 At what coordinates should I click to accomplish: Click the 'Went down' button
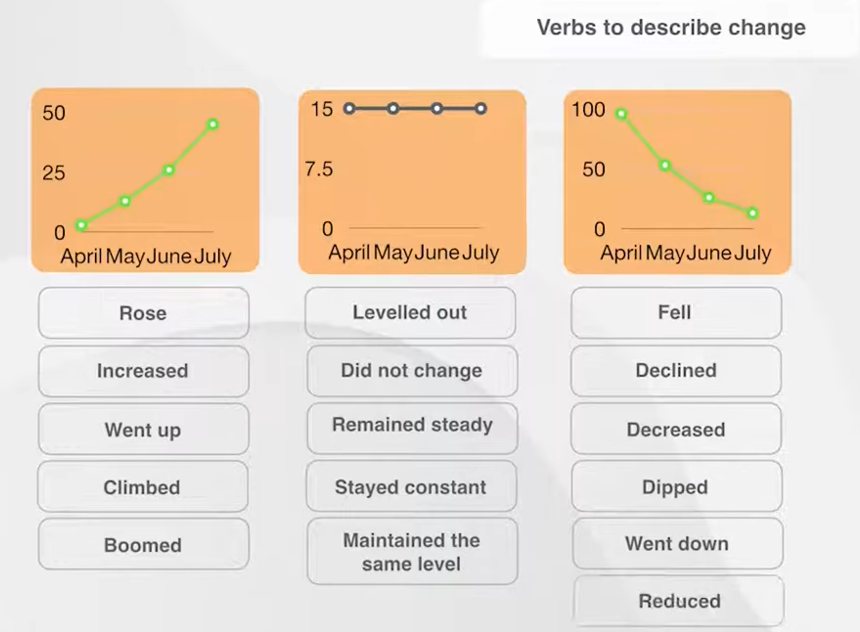[677, 544]
